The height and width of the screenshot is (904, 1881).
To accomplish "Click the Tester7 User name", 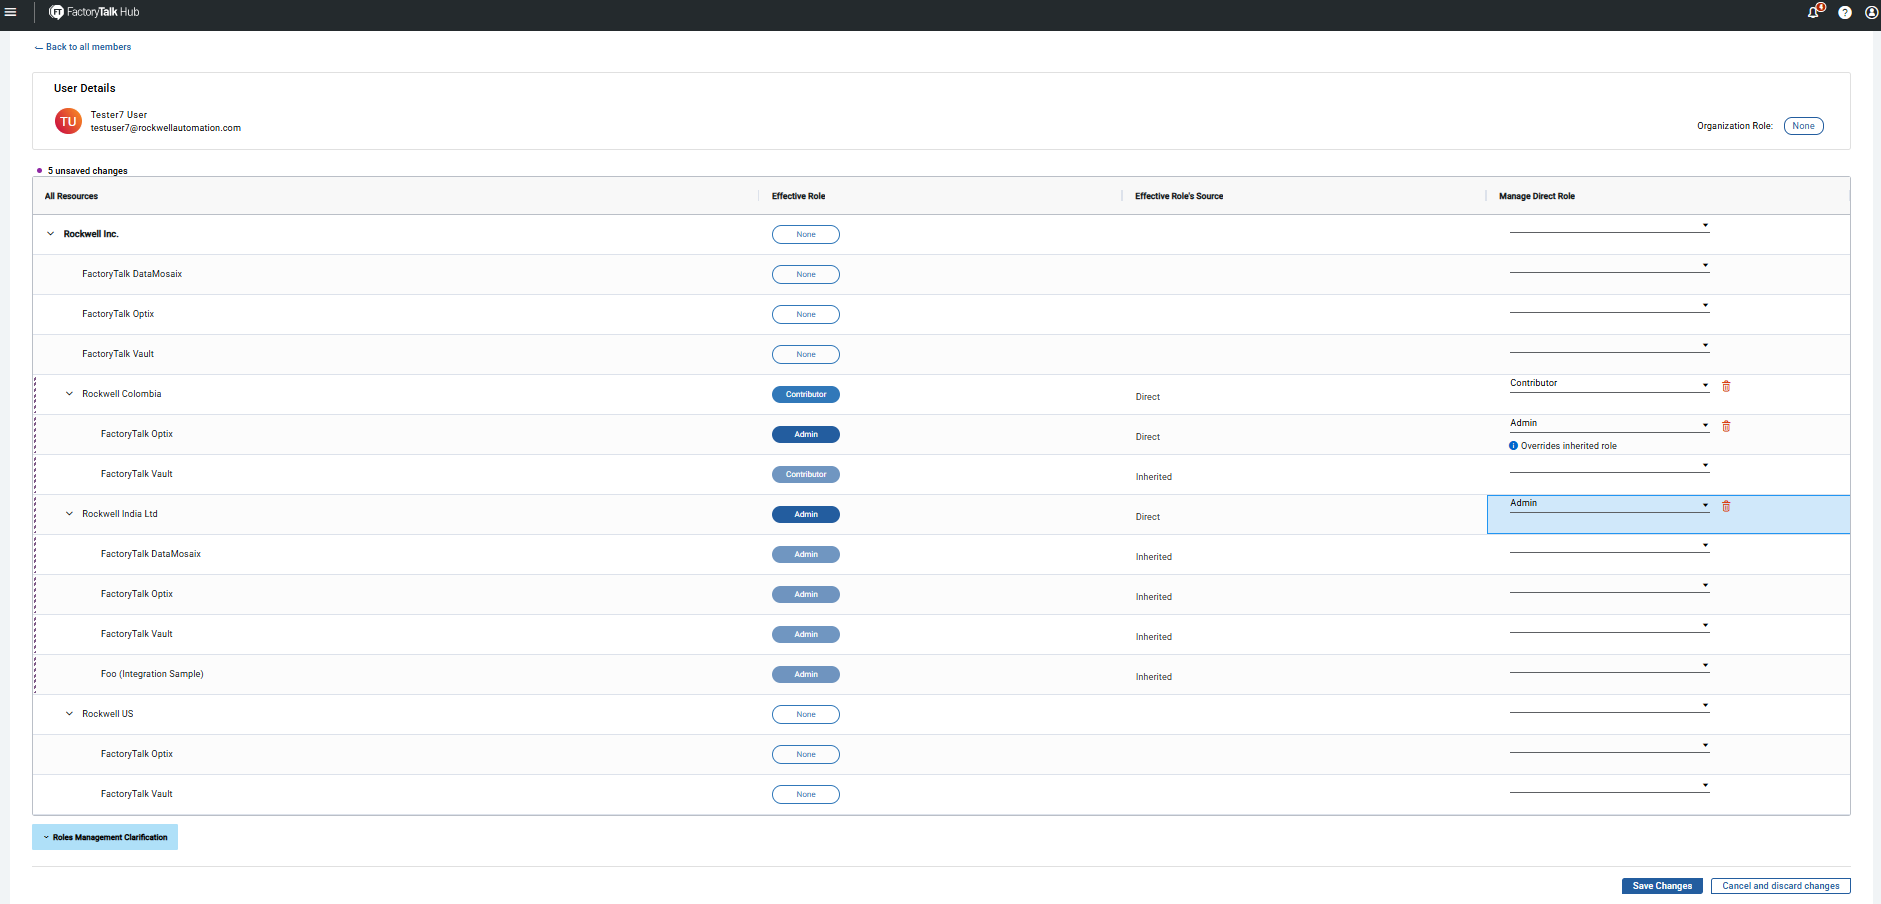I will pos(119,115).
